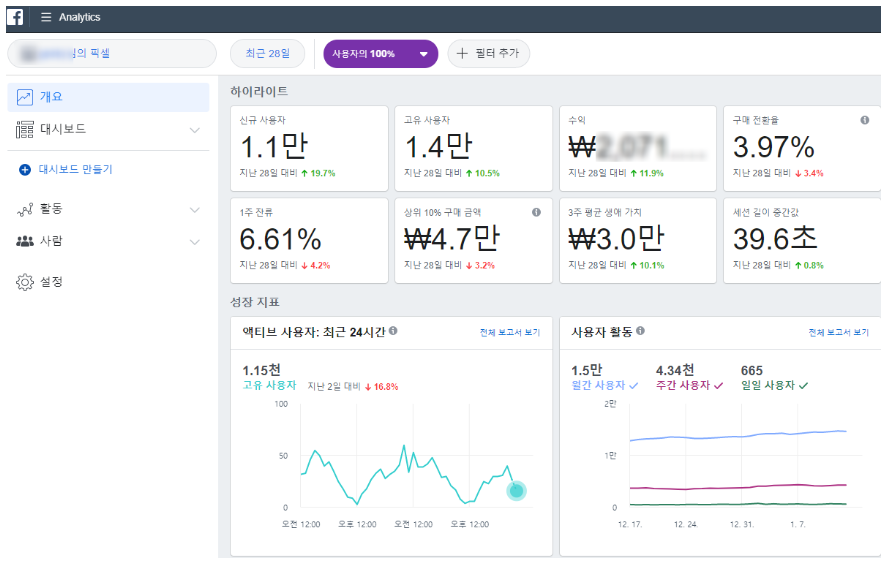The width and height of the screenshot is (893, 571).
Task: Click the 대시보드 만들기 link
Action: (76, 170)
